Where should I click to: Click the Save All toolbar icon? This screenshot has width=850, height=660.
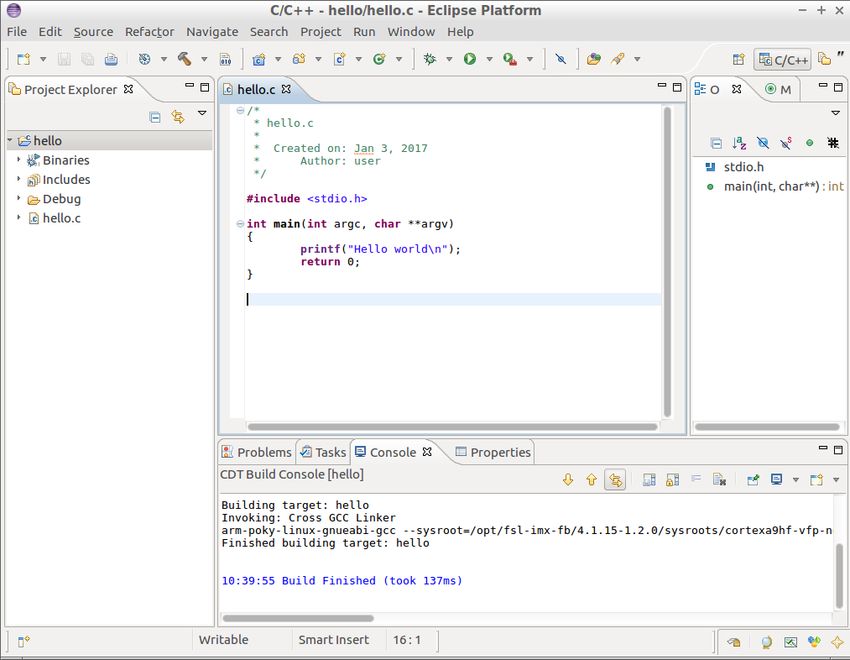coord(87,59)
